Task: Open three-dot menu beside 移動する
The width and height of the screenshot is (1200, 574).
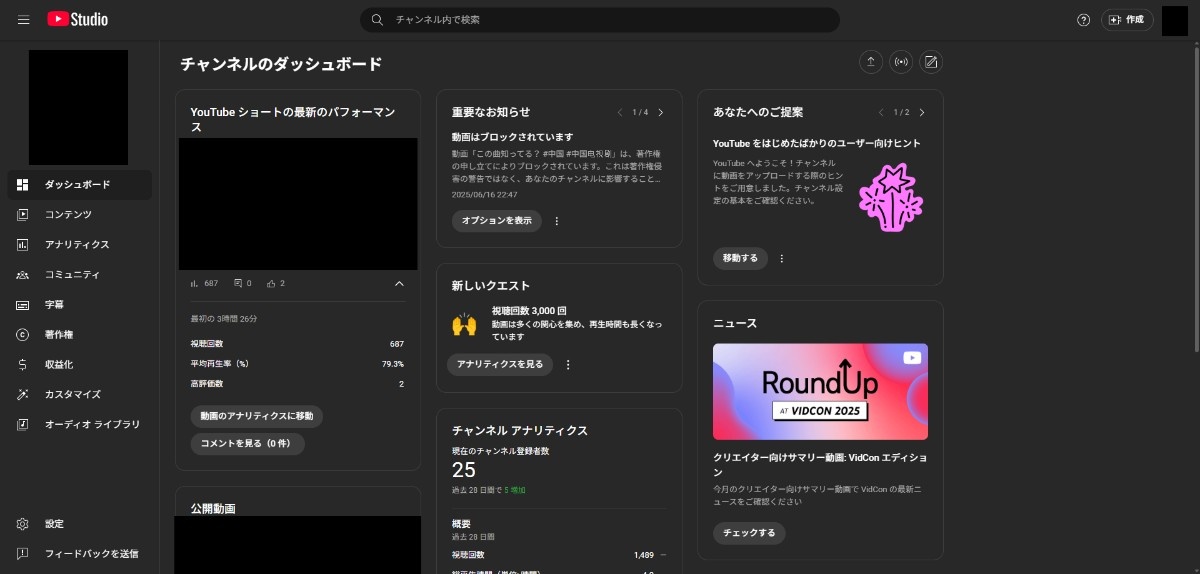Action: pyautogui.click(x=782, y=258)
